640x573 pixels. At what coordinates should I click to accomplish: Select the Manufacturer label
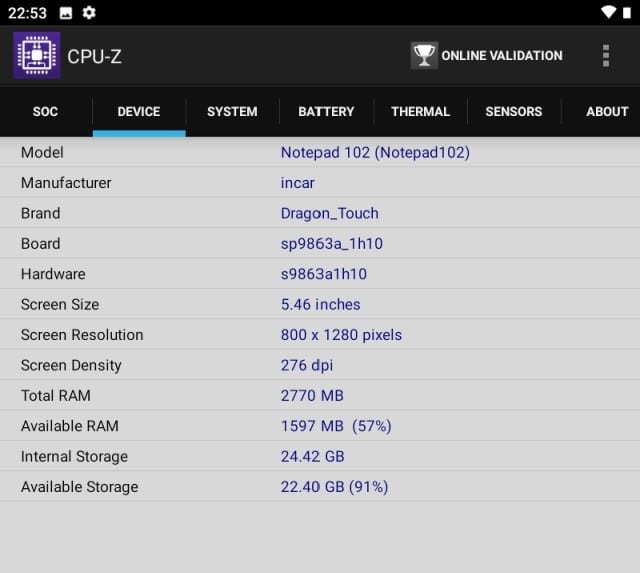[x=66, y=183]
